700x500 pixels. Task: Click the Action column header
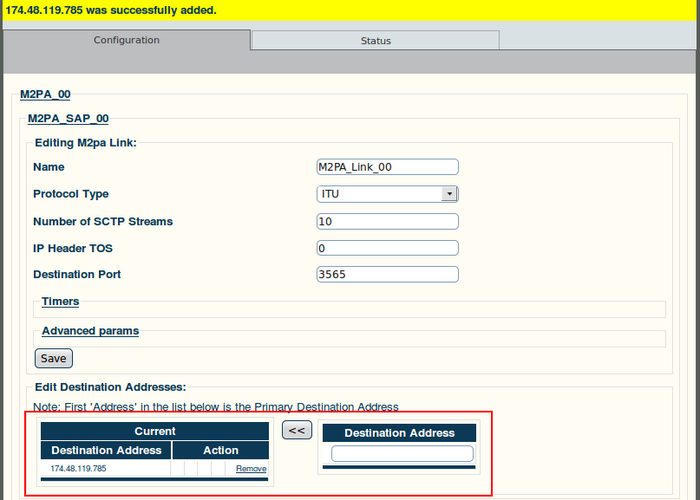point(221,450)
